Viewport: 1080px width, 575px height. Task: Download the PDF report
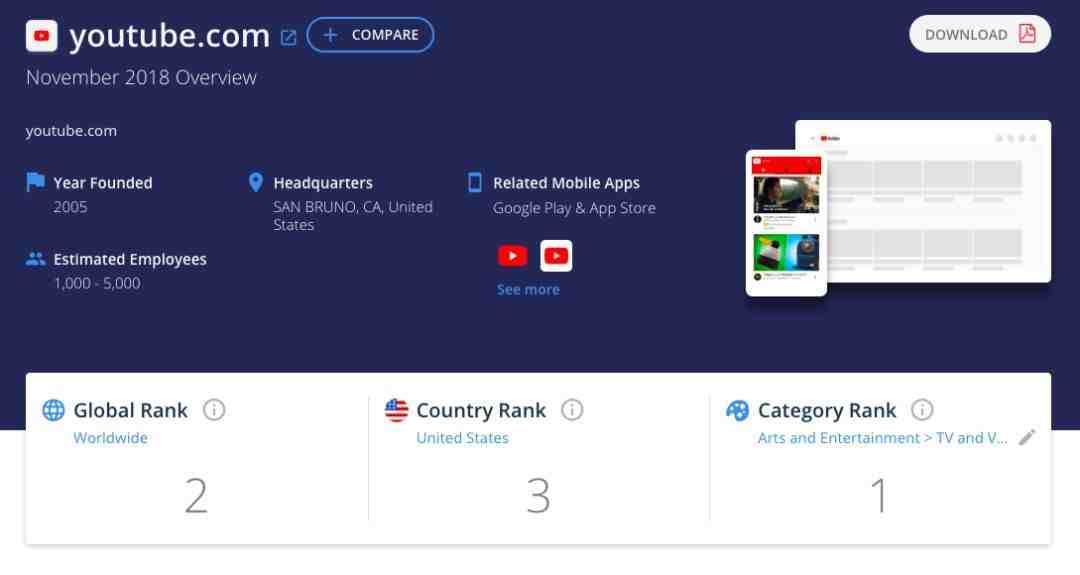pos(979,34)
